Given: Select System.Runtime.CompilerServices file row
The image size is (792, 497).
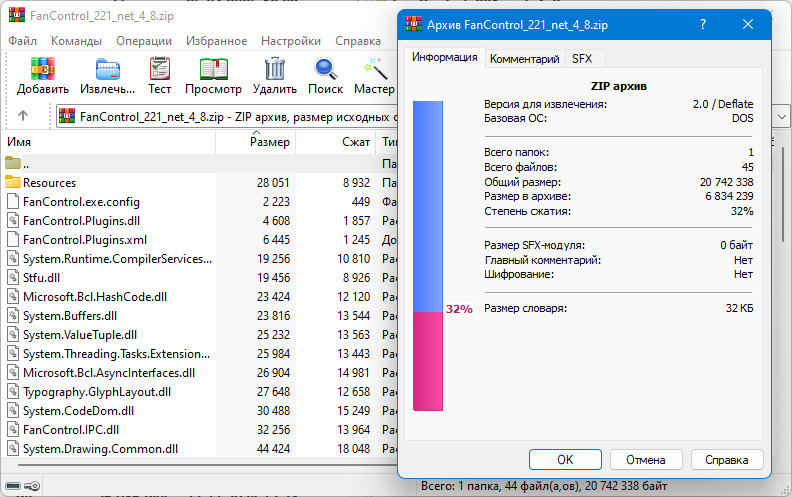Looking at the screenshot, I should point(201,259).
